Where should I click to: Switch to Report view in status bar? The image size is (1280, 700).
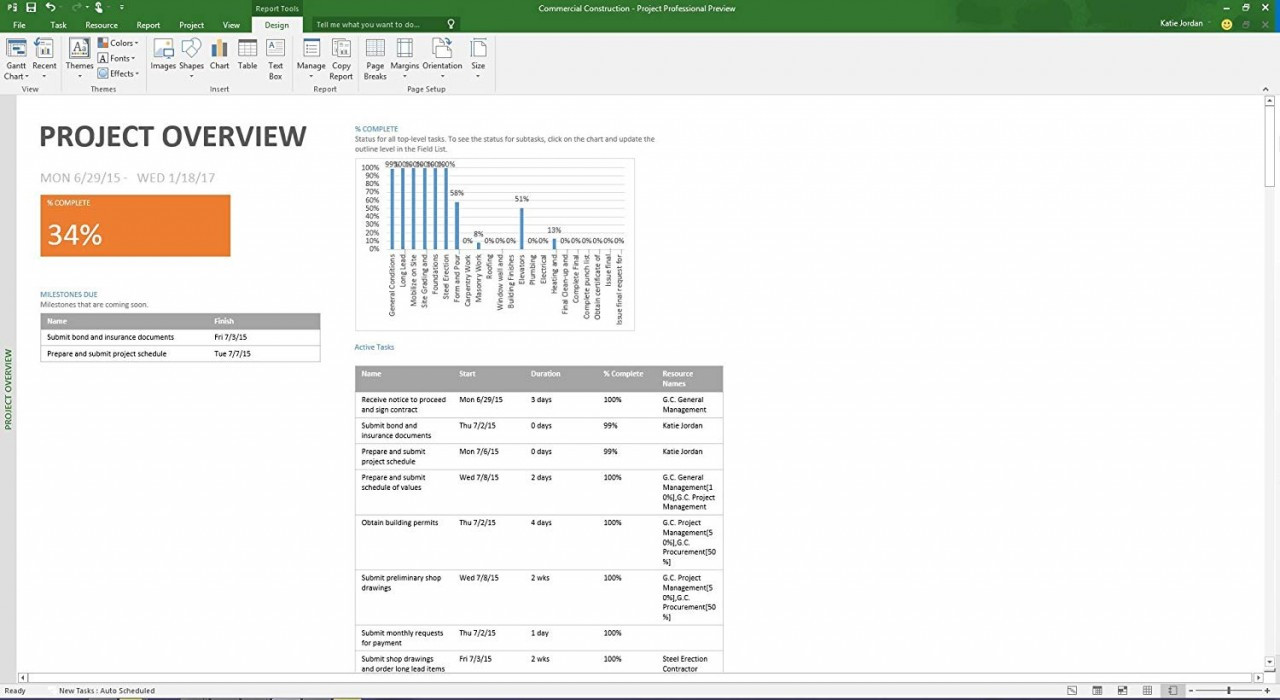1173,690
